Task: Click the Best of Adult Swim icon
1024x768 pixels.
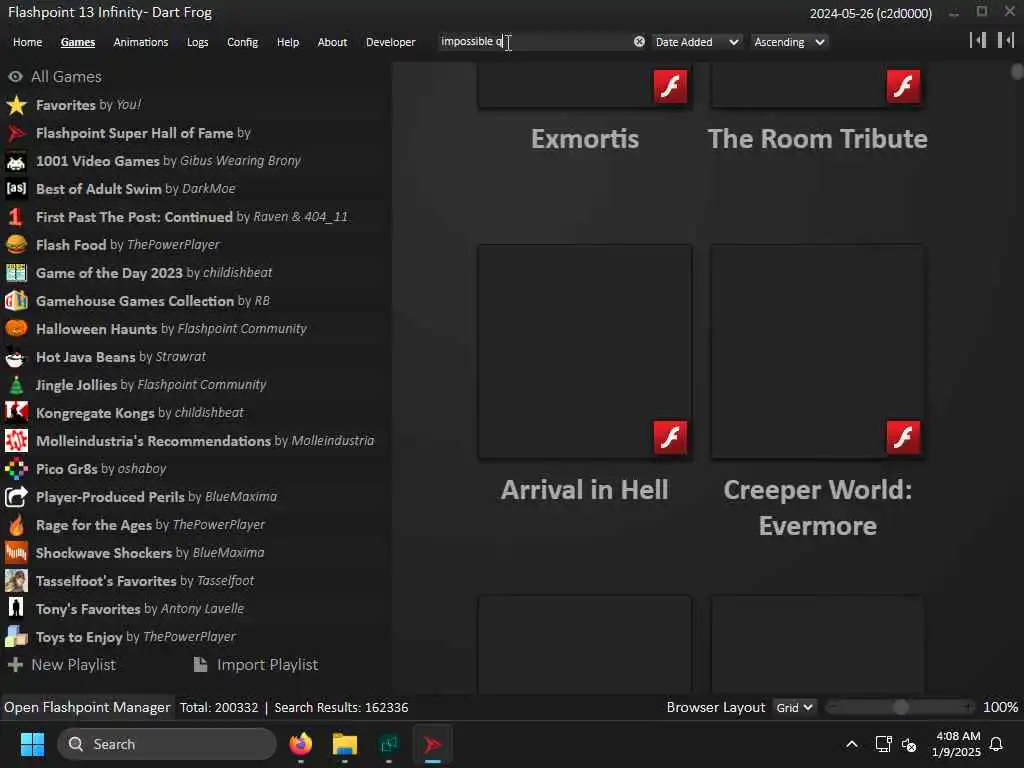Action: (x=16, y=189)
